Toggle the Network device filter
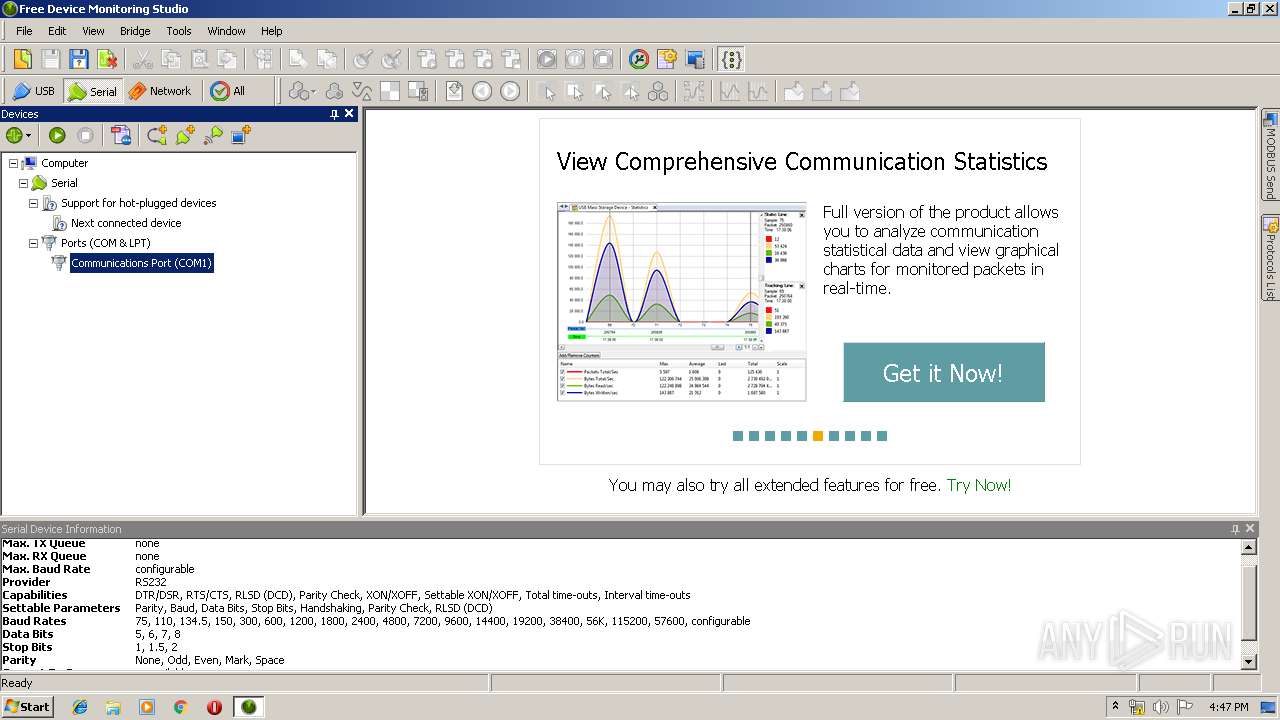The height and width of the screenshot is (720, 1280). click(x=160, y=91)
